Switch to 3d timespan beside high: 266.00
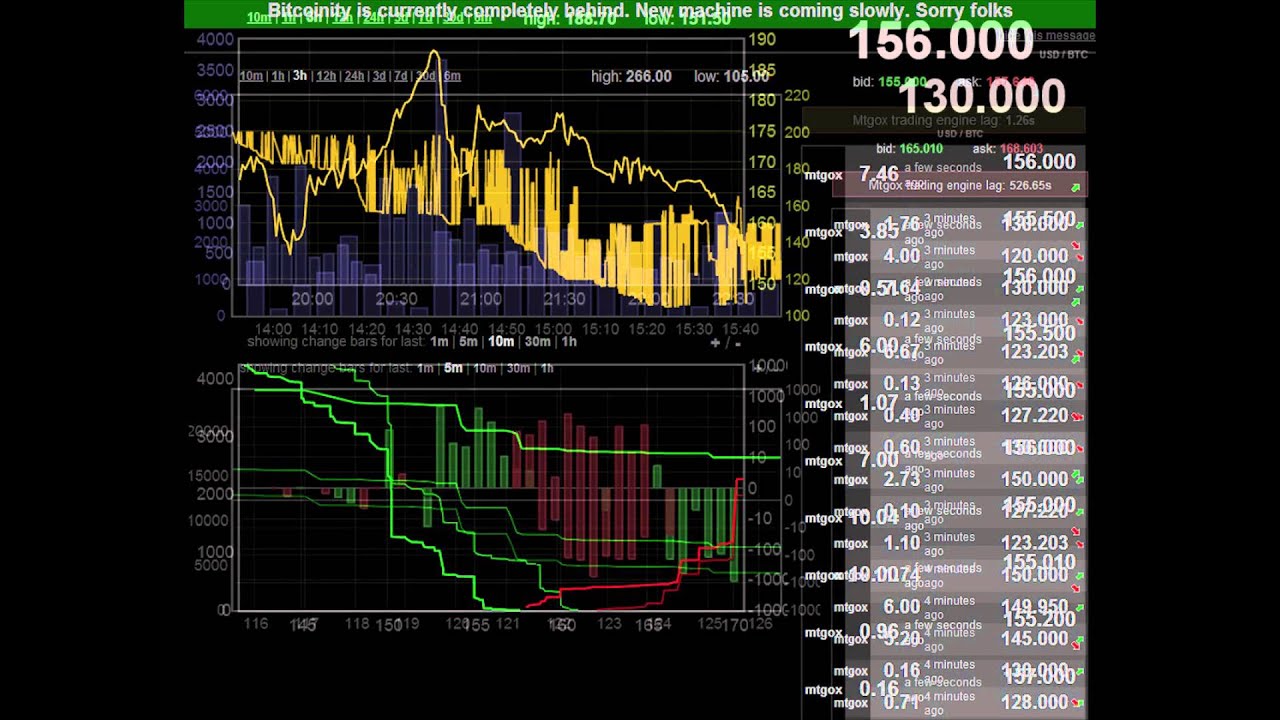 click(x=379, y=76)
